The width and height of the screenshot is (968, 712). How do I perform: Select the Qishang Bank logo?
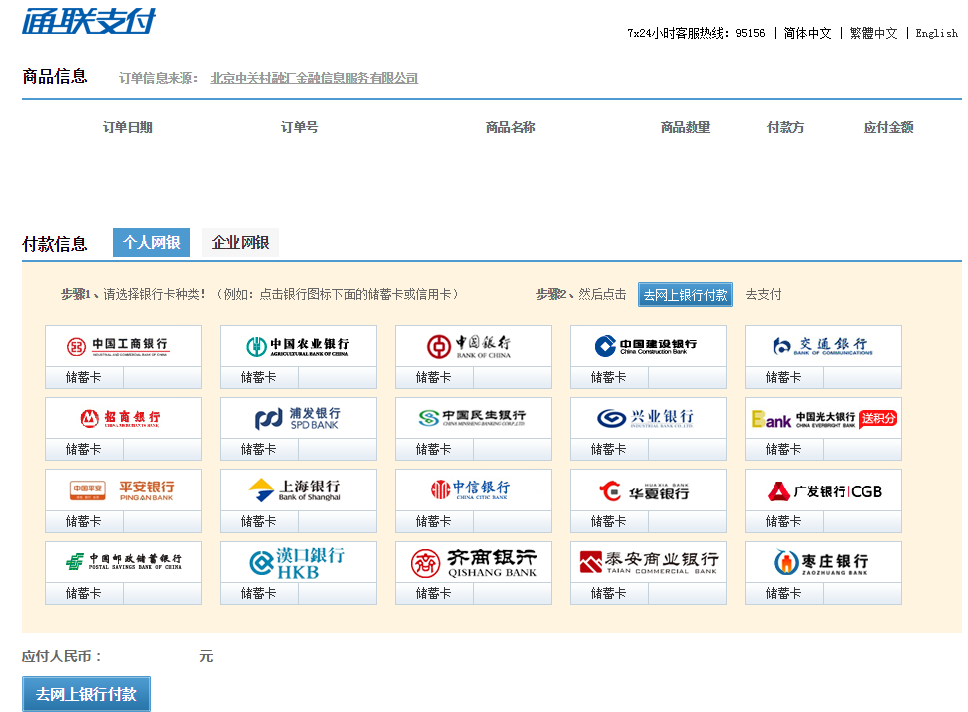tap(473, 562)
